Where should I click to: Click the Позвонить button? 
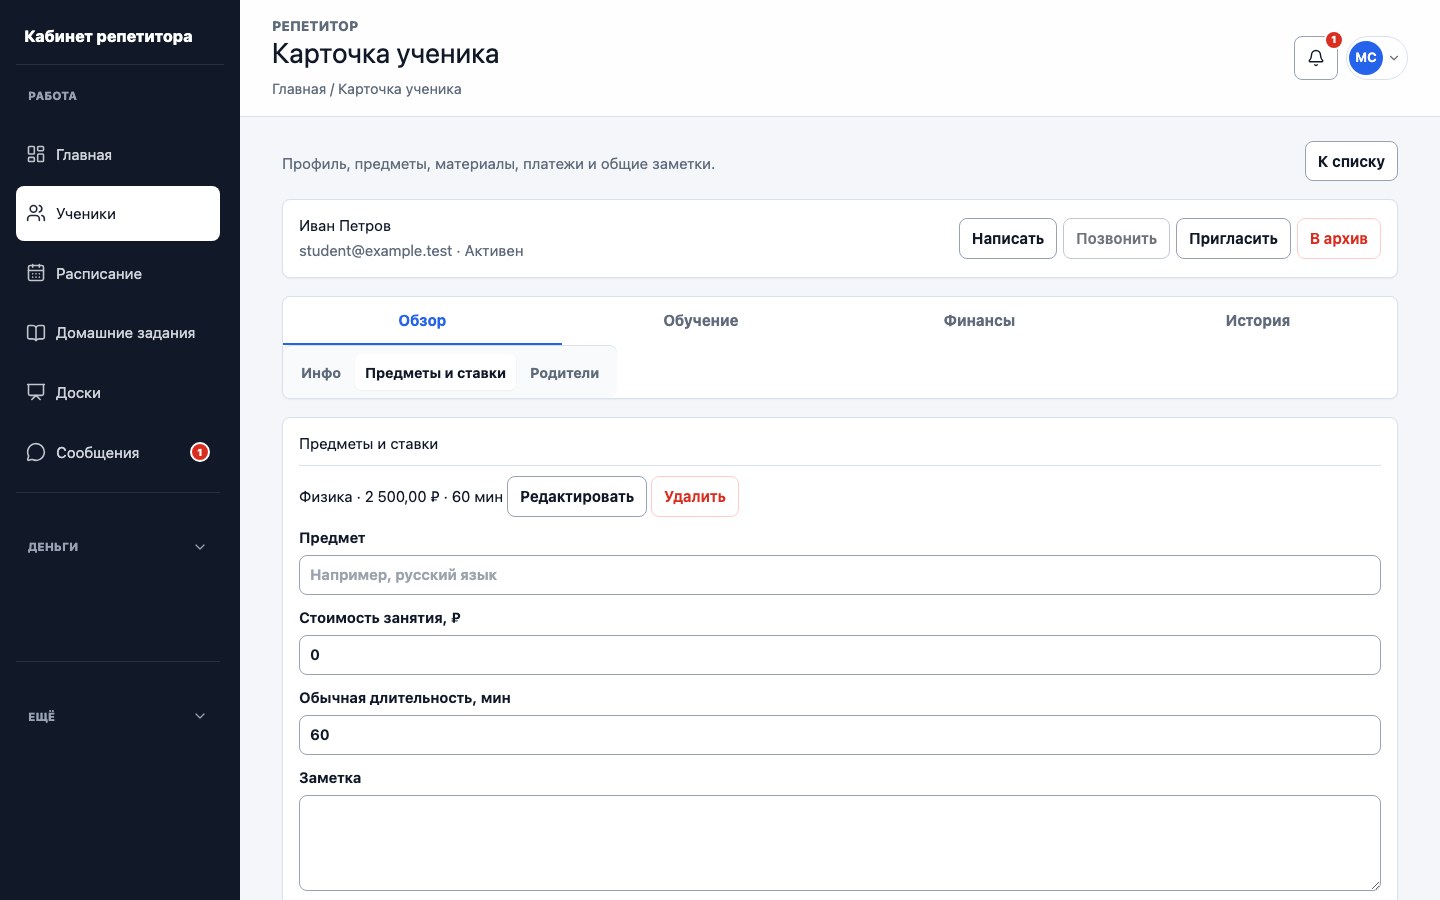(1116, 239)
